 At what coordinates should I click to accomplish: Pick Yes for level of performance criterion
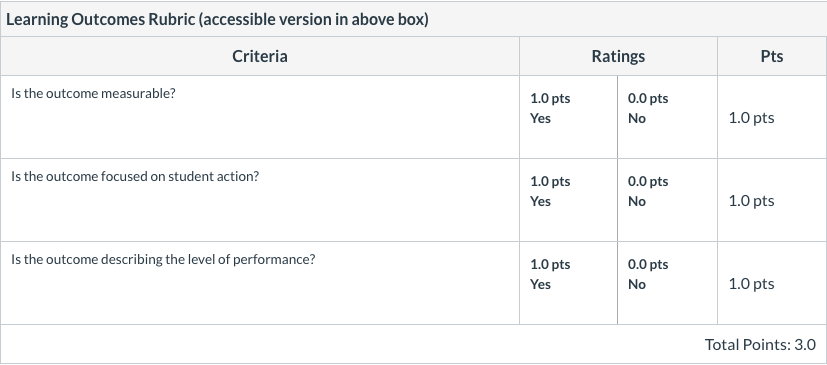[568, 283]
